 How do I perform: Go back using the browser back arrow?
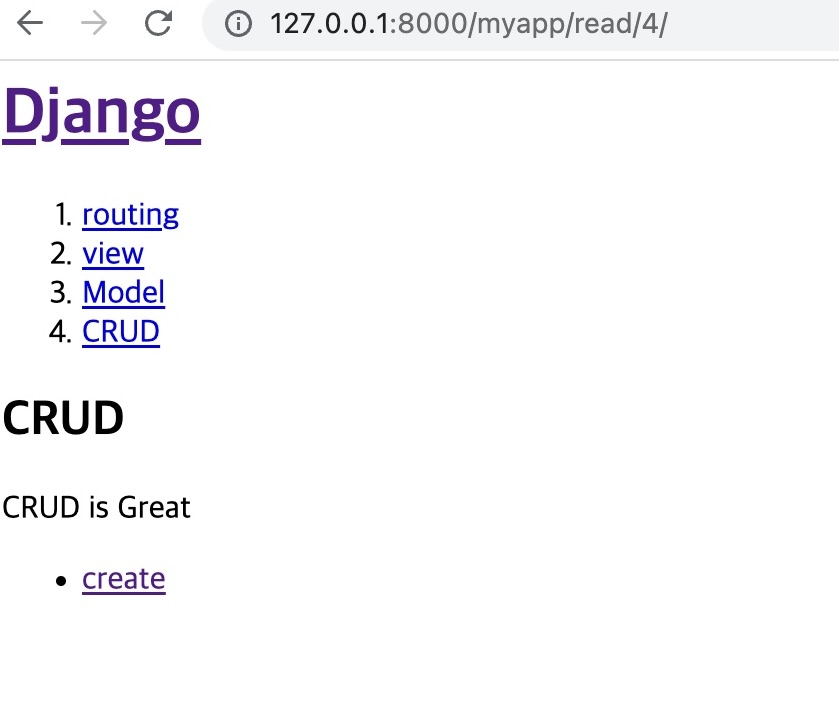pyautogui.click(x=29, y=23)
